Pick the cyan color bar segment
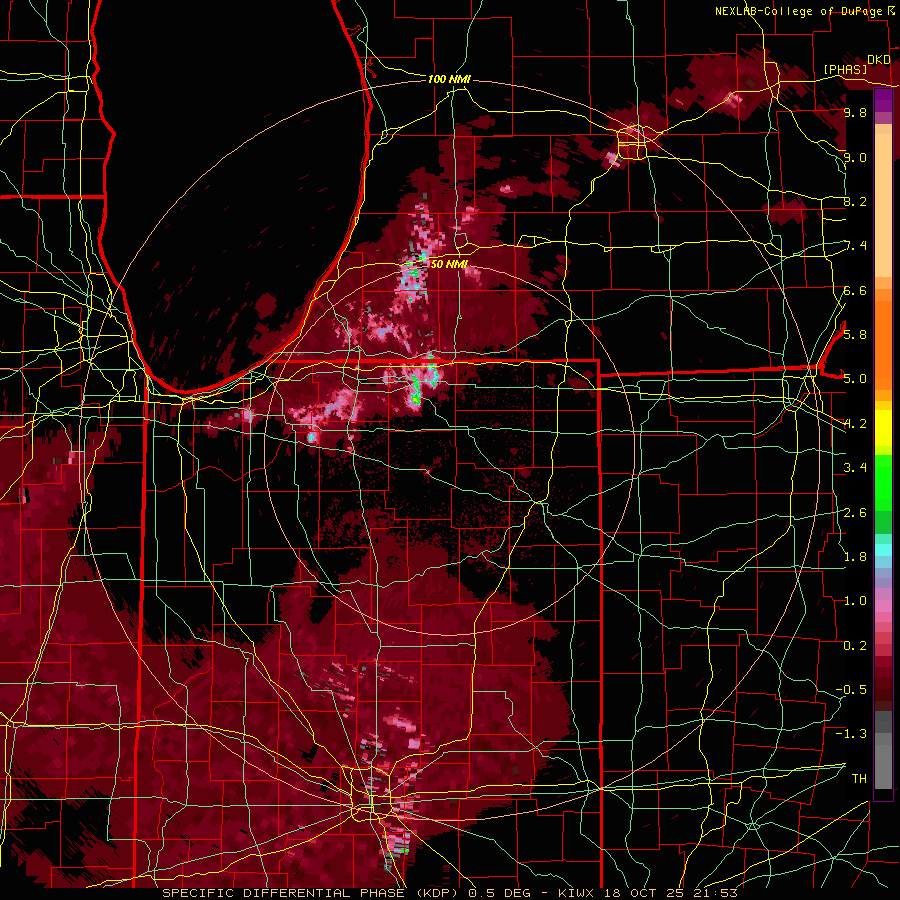The width and height of the screenshot is (900, 900). (x=883, y=550)
